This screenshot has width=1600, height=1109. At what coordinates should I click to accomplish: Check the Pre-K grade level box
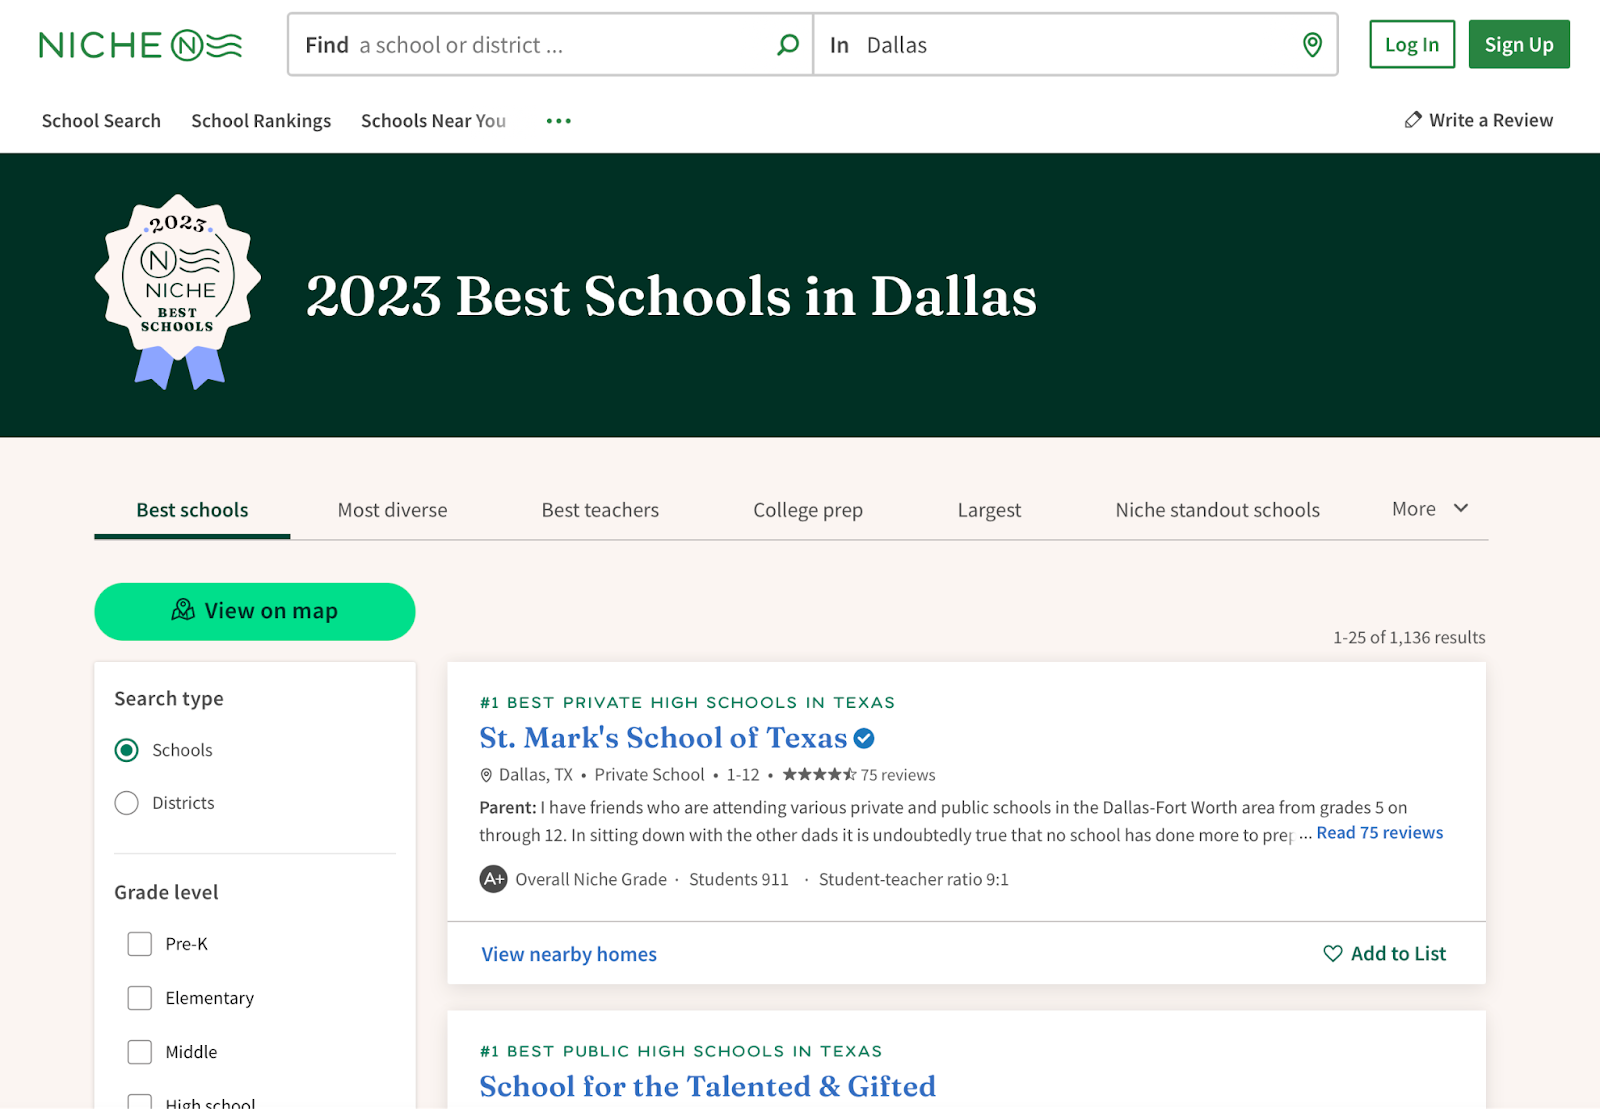point(140,944)
